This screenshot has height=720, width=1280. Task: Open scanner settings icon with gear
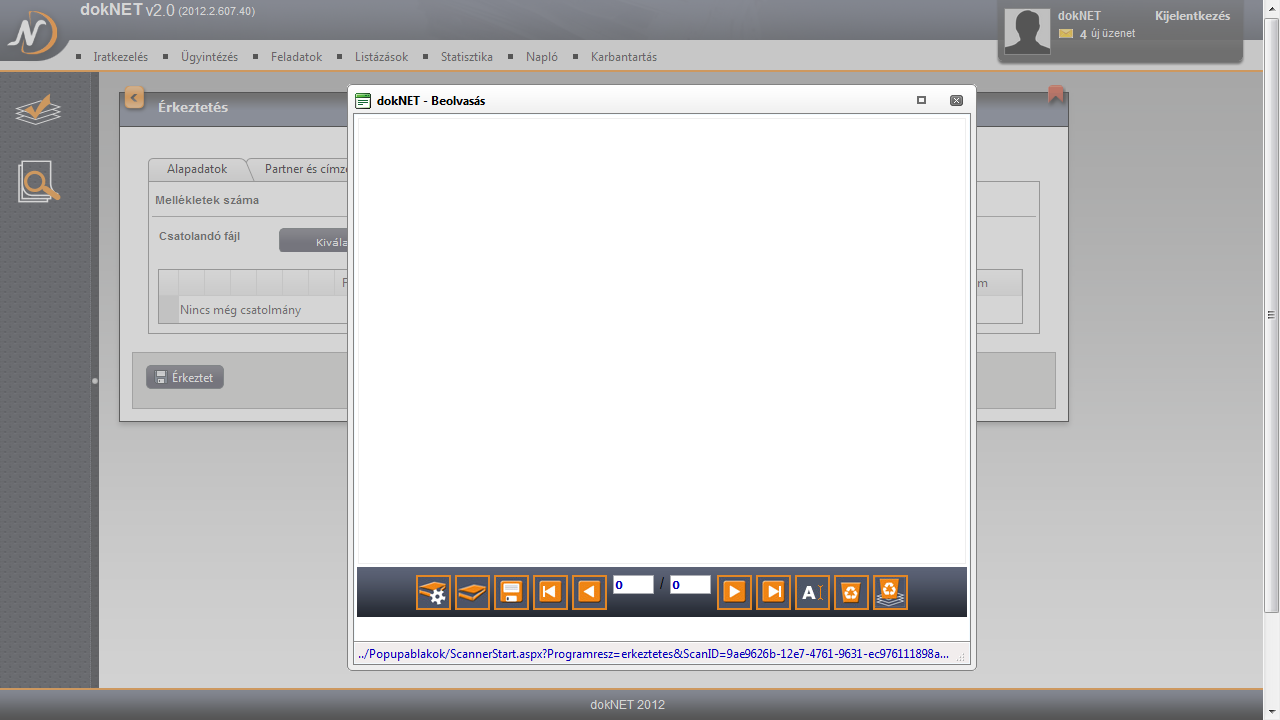pos(433,592)
